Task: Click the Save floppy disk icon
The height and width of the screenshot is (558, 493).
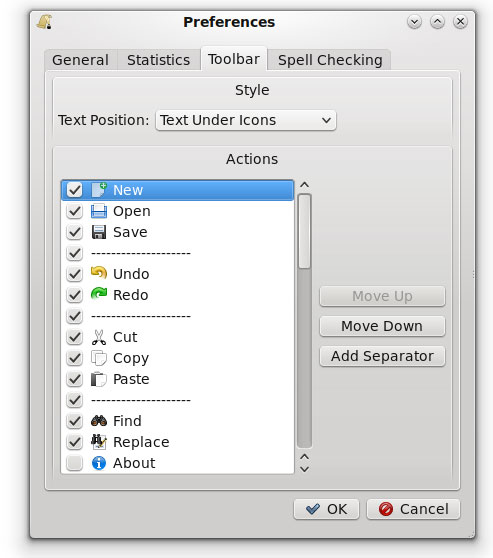Action: click(99, 232)
